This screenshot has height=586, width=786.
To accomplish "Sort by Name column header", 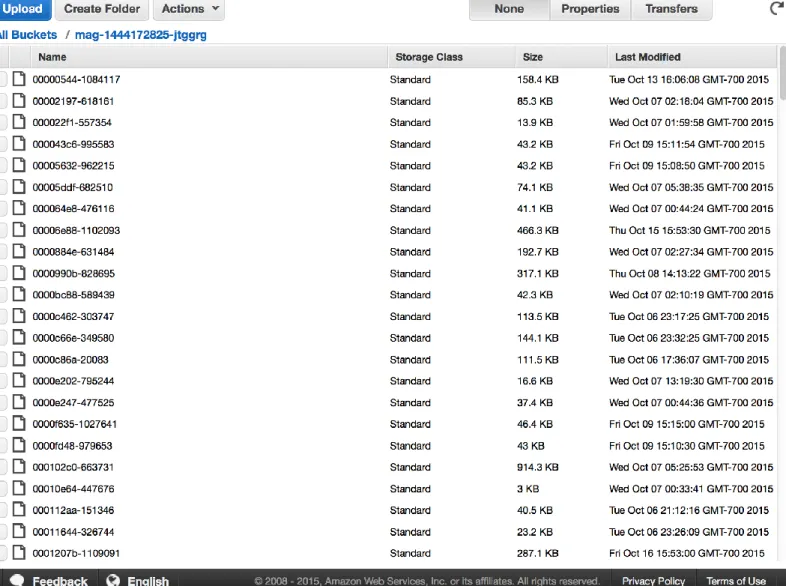I will [x=209, y=57].
